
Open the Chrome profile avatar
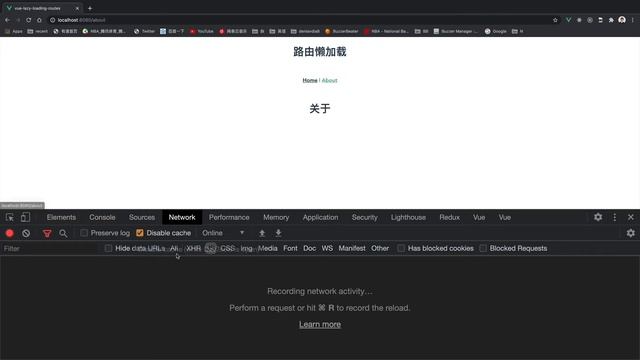622,20
